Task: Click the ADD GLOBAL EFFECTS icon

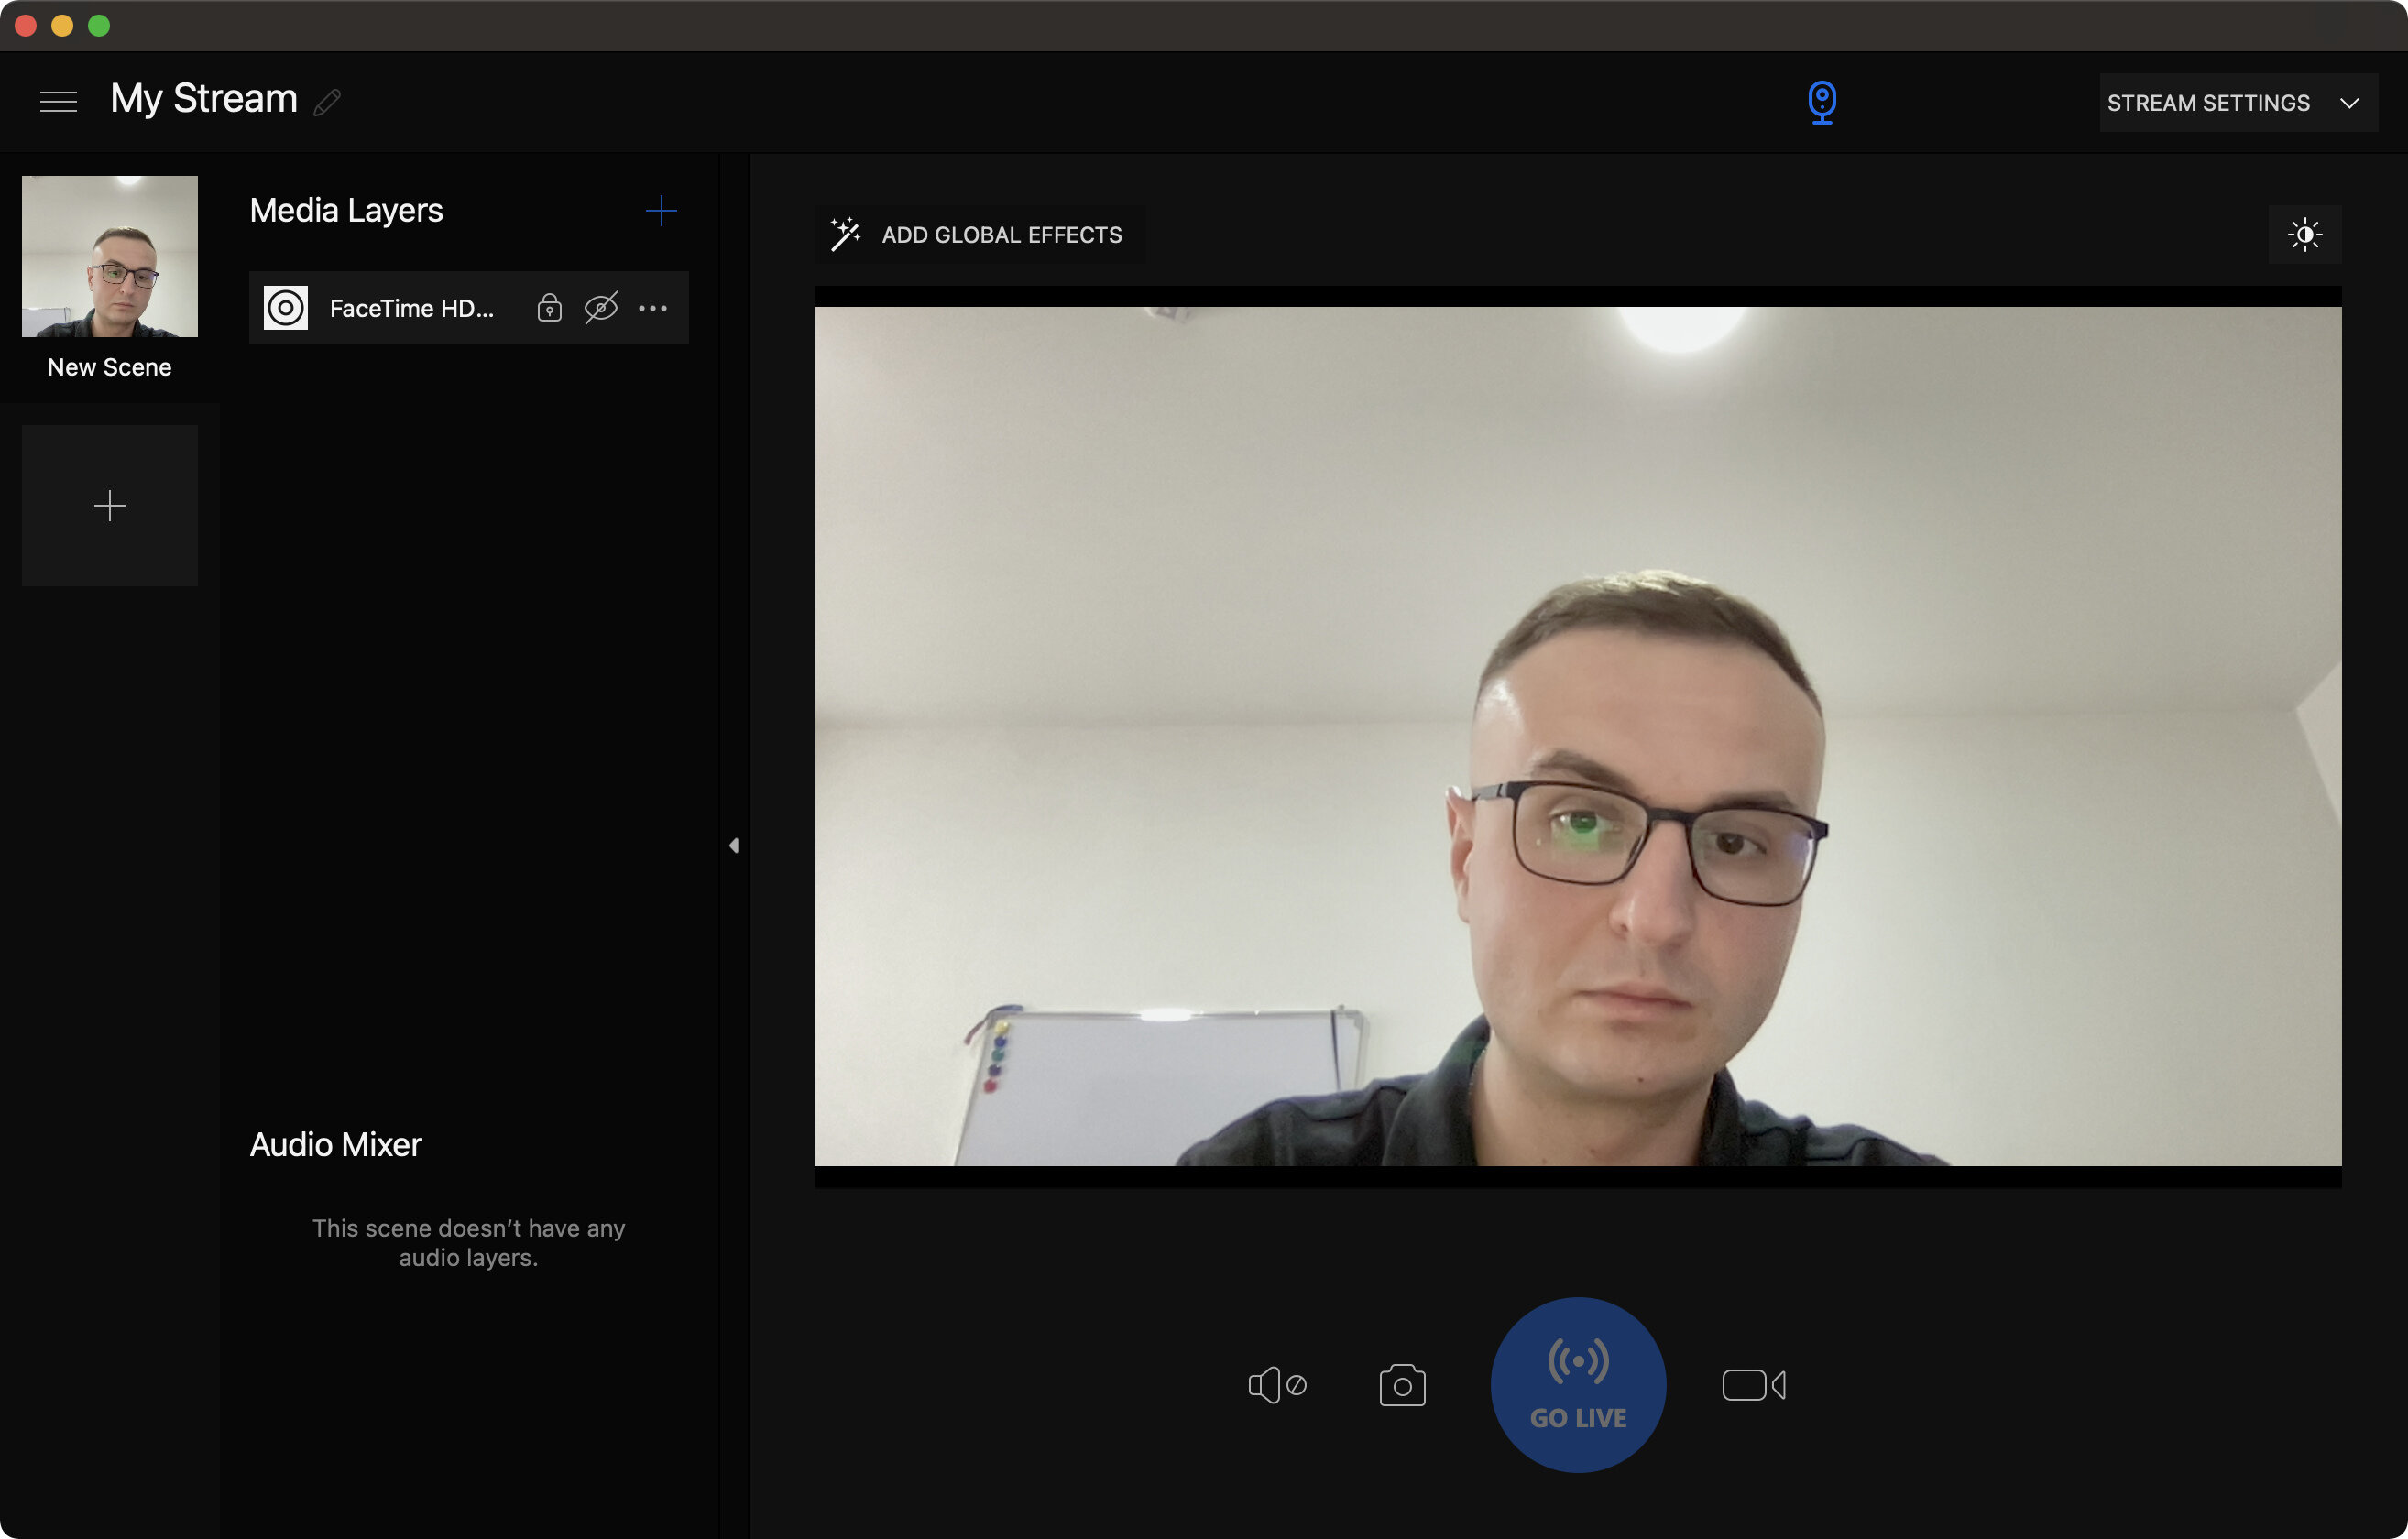Action: (842, 232)
